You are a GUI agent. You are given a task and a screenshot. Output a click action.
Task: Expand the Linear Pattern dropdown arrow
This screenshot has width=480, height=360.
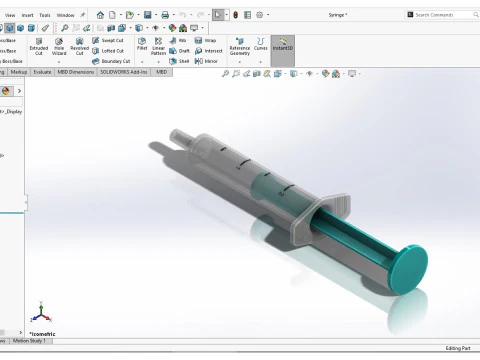coord(158,62)
